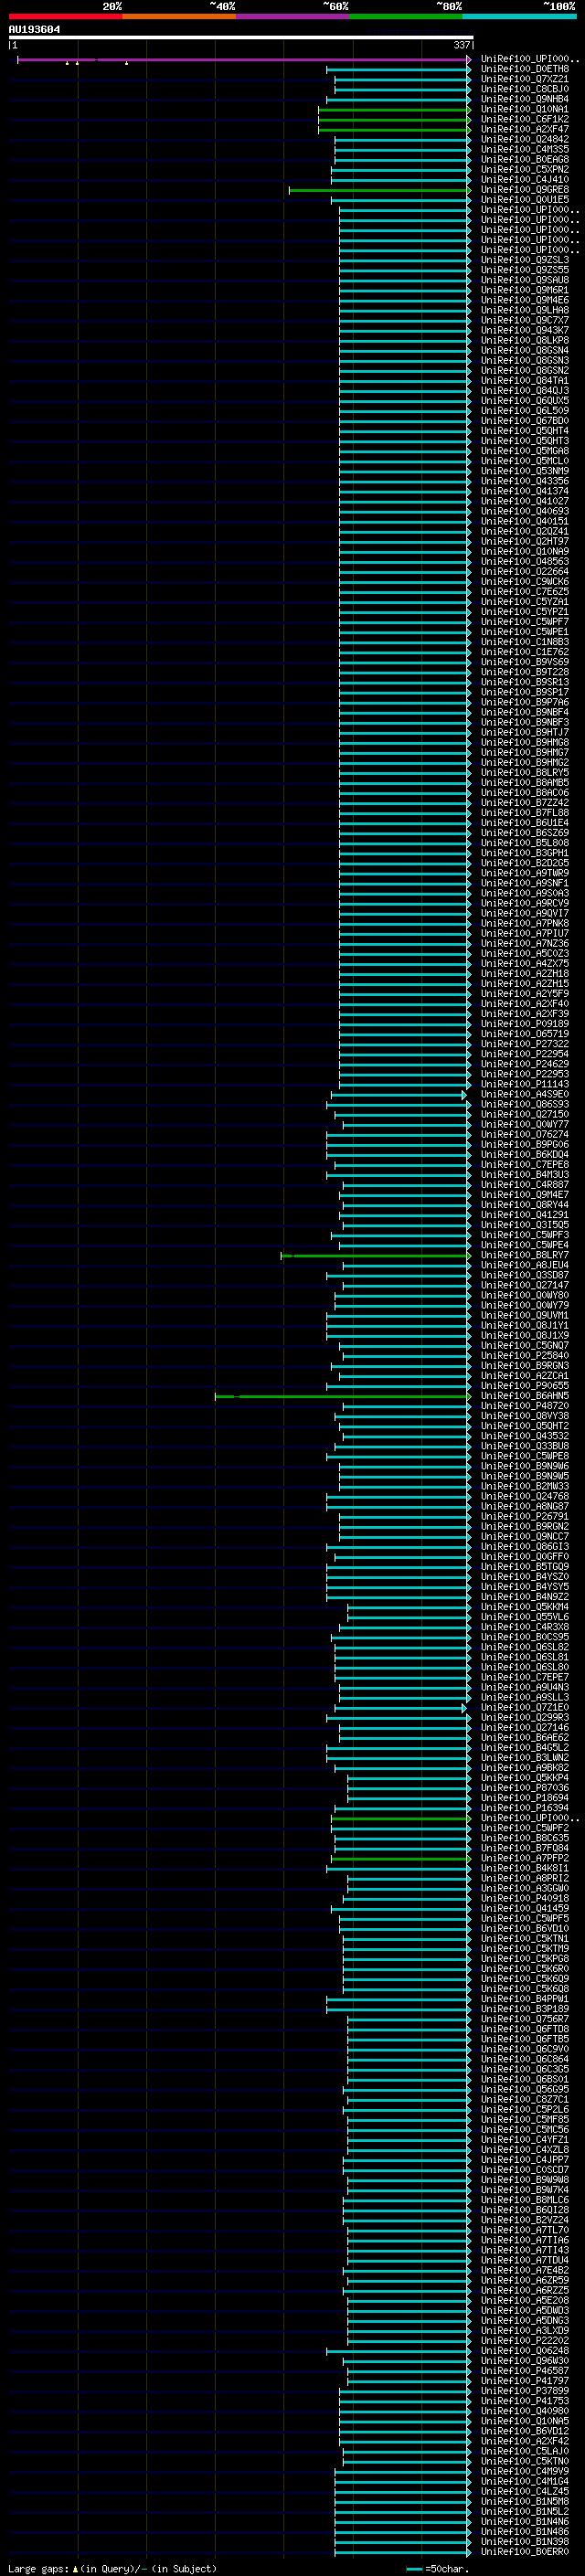The image size is (585, 2576).
Task: Select hit UniRef100_Q9UVM1
Action: coord(525,1315)
